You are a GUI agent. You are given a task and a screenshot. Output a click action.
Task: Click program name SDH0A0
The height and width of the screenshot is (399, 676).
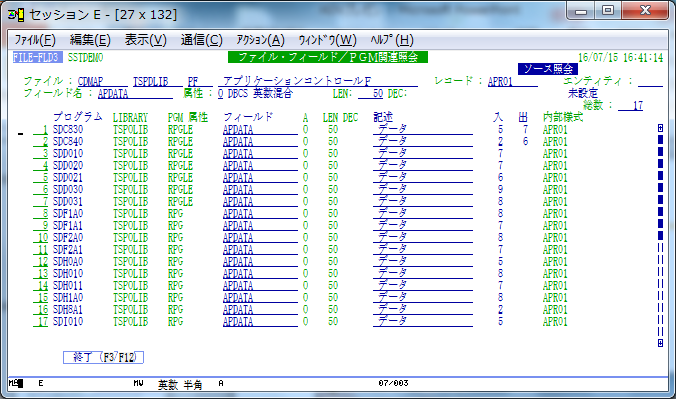pos(68,261)
